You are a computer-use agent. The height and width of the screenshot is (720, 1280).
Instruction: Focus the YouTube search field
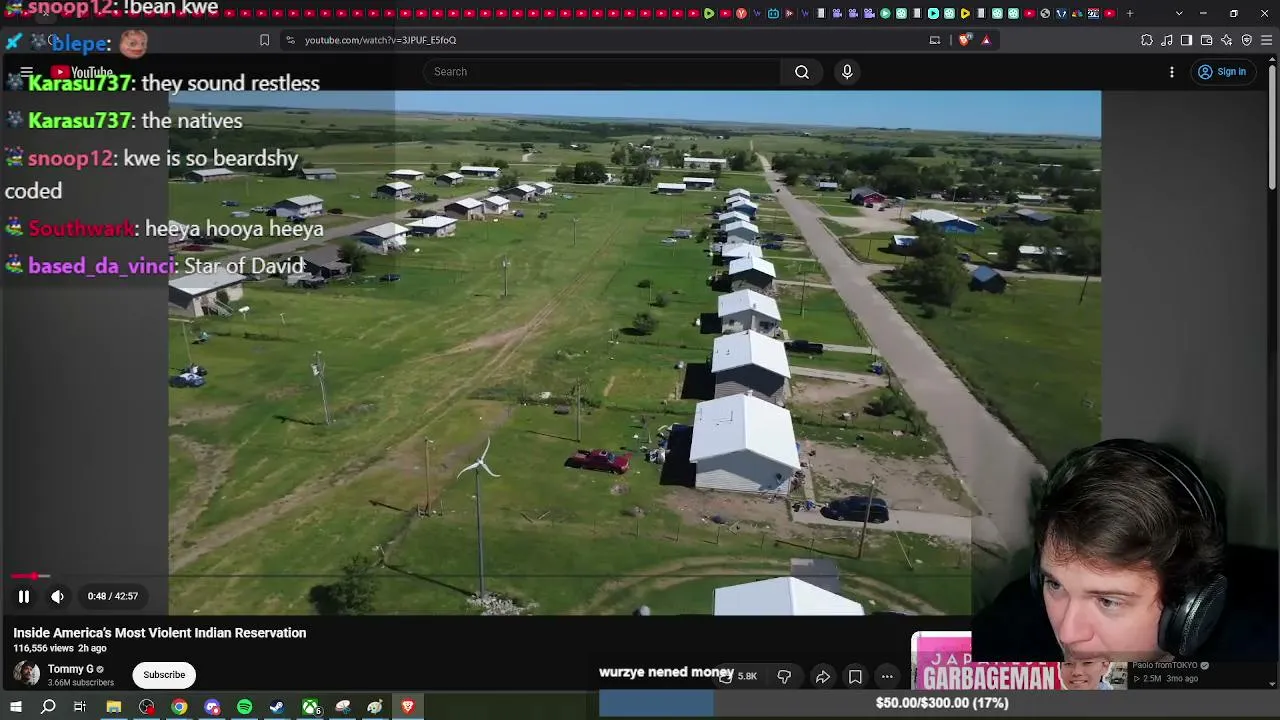pos(603,72)
